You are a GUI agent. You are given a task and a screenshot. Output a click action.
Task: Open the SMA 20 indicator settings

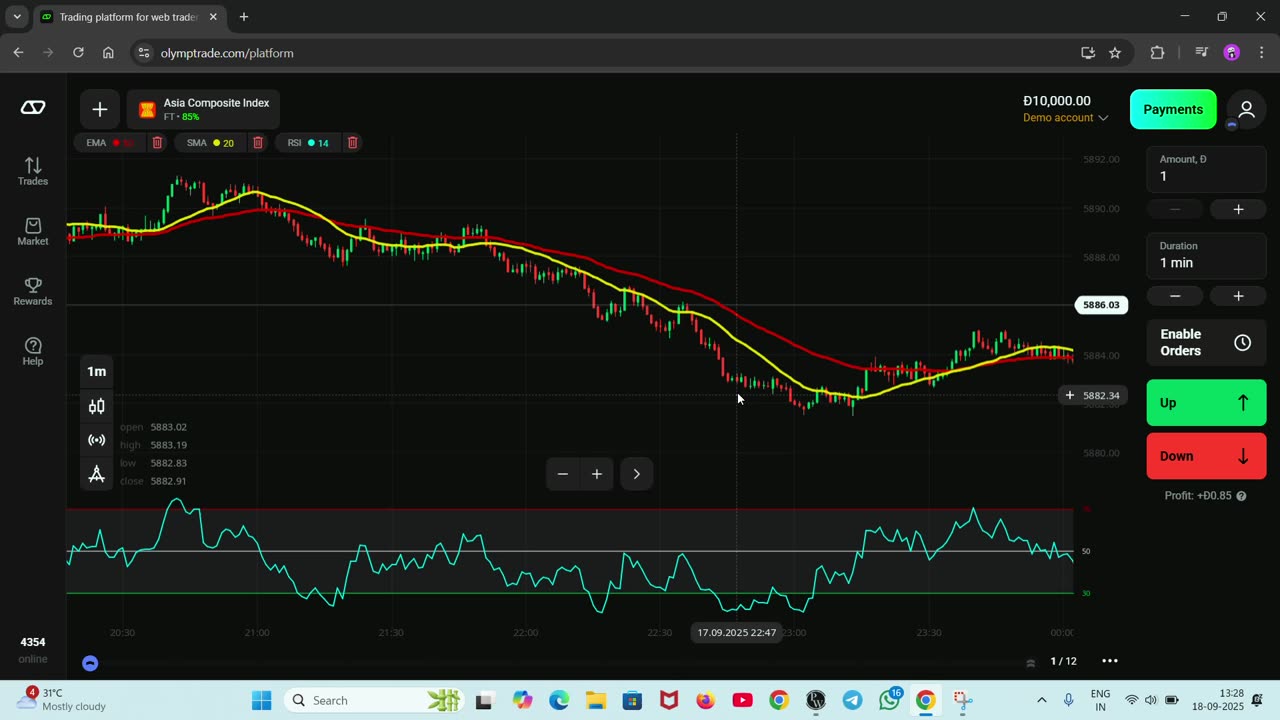(210, 143)
